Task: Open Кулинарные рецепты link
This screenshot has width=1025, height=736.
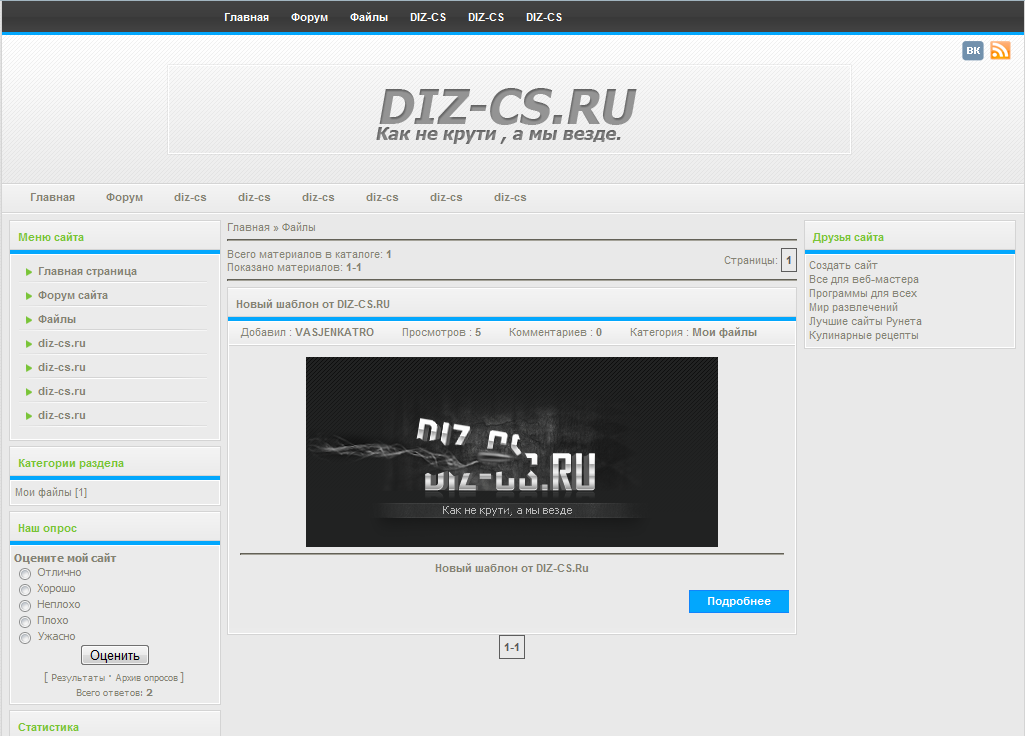Action: (x=864, y=335)
